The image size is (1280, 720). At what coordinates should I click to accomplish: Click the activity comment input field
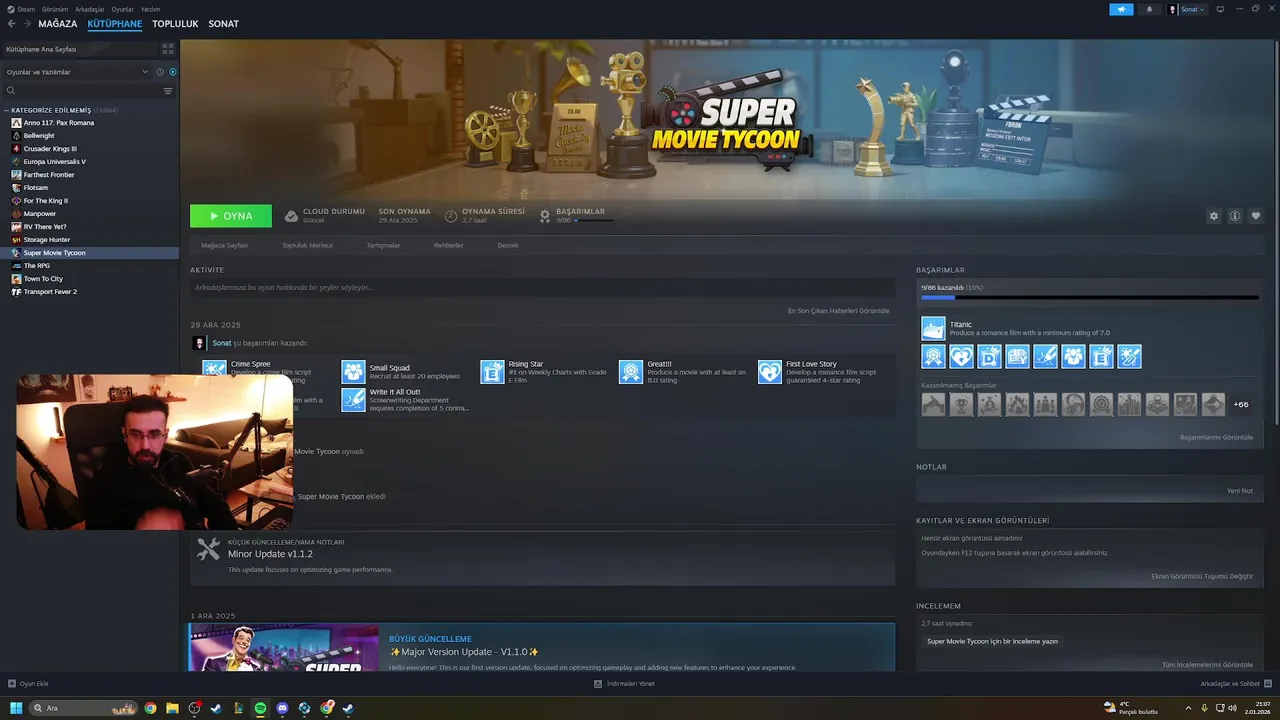click(543, 287)
